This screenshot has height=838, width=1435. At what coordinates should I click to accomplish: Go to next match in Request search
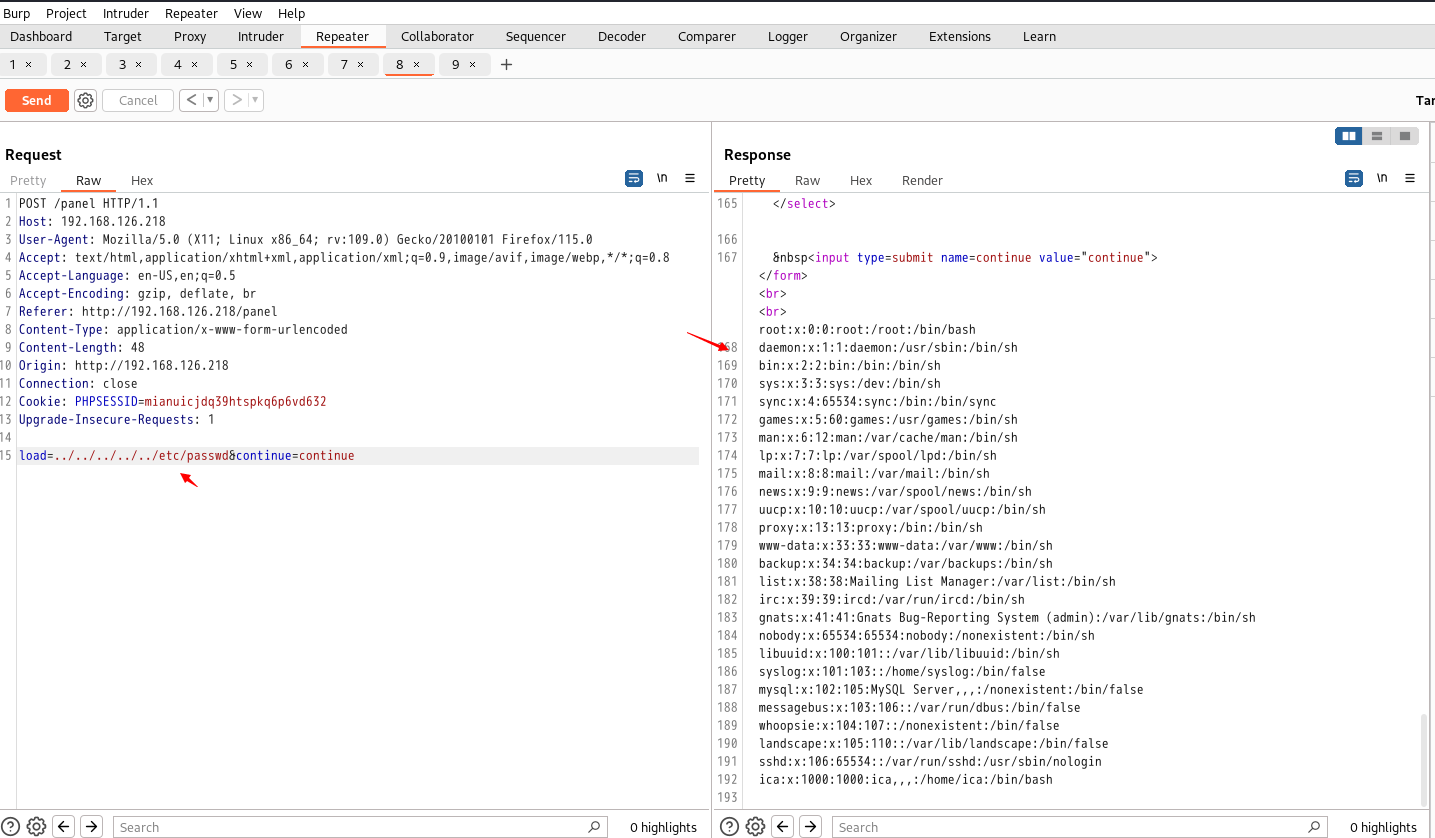coord(91,826)
